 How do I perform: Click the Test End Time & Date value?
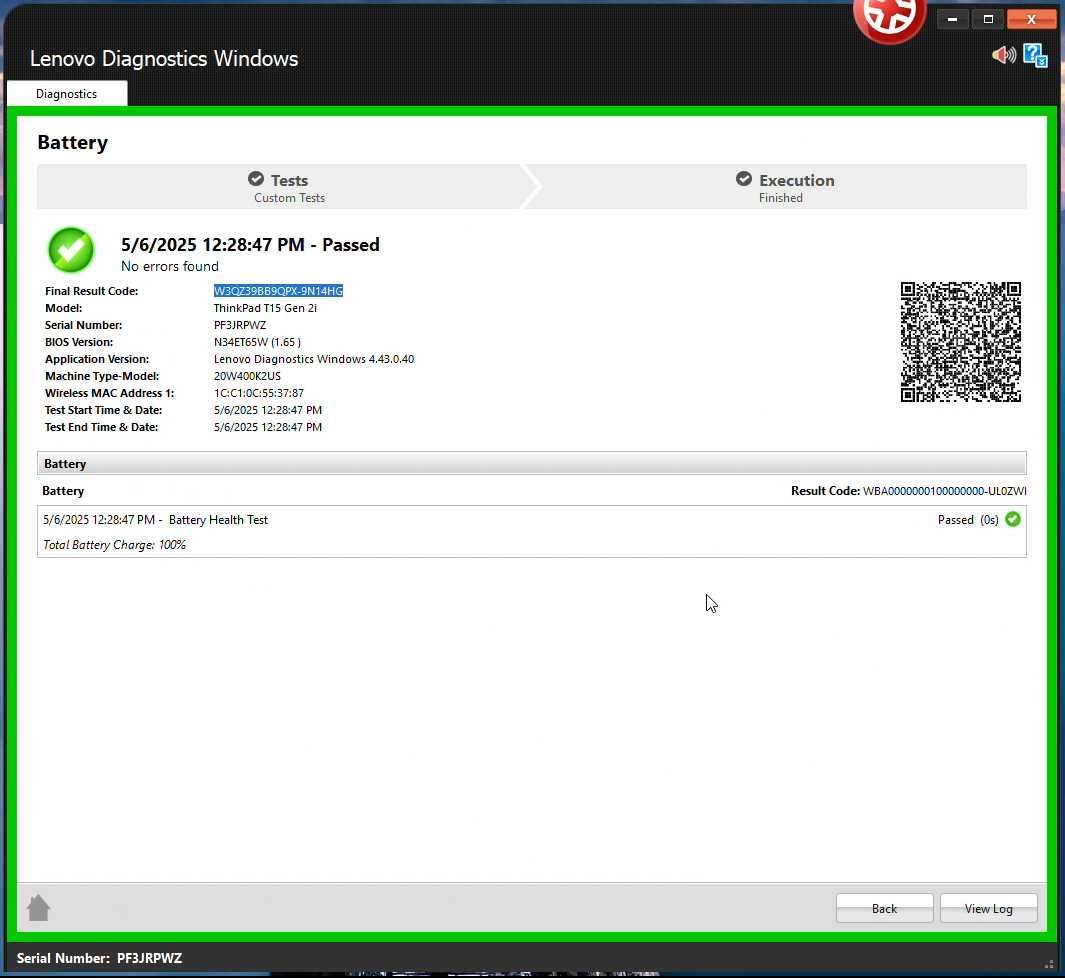tap(268, 427)
